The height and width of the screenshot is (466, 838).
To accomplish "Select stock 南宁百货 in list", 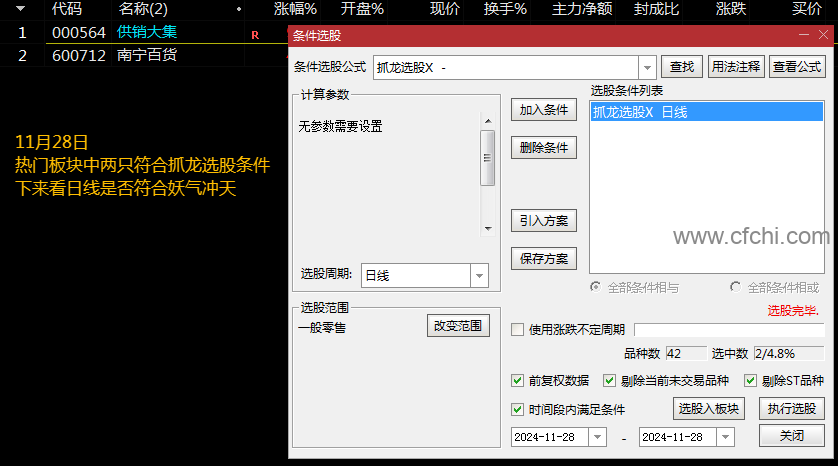I will 147,55.
